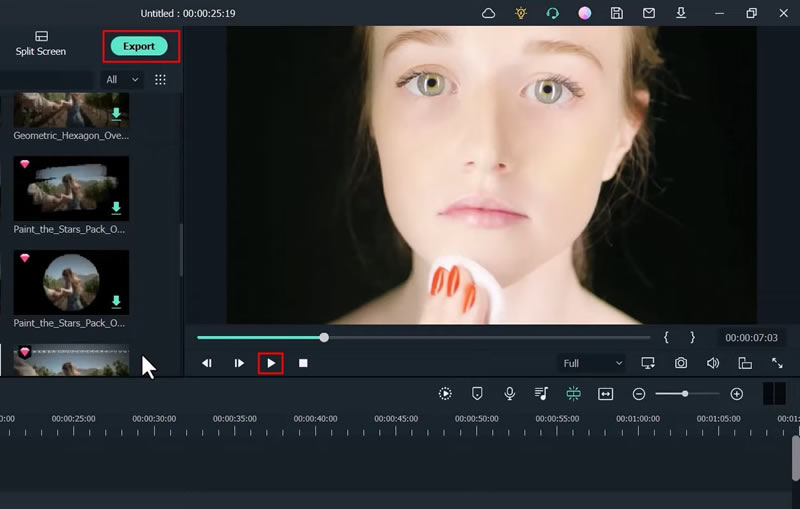Screen dimensions: 800x509
Task: Toggle the preview volume speaker
Action: (x=713, y=363)
